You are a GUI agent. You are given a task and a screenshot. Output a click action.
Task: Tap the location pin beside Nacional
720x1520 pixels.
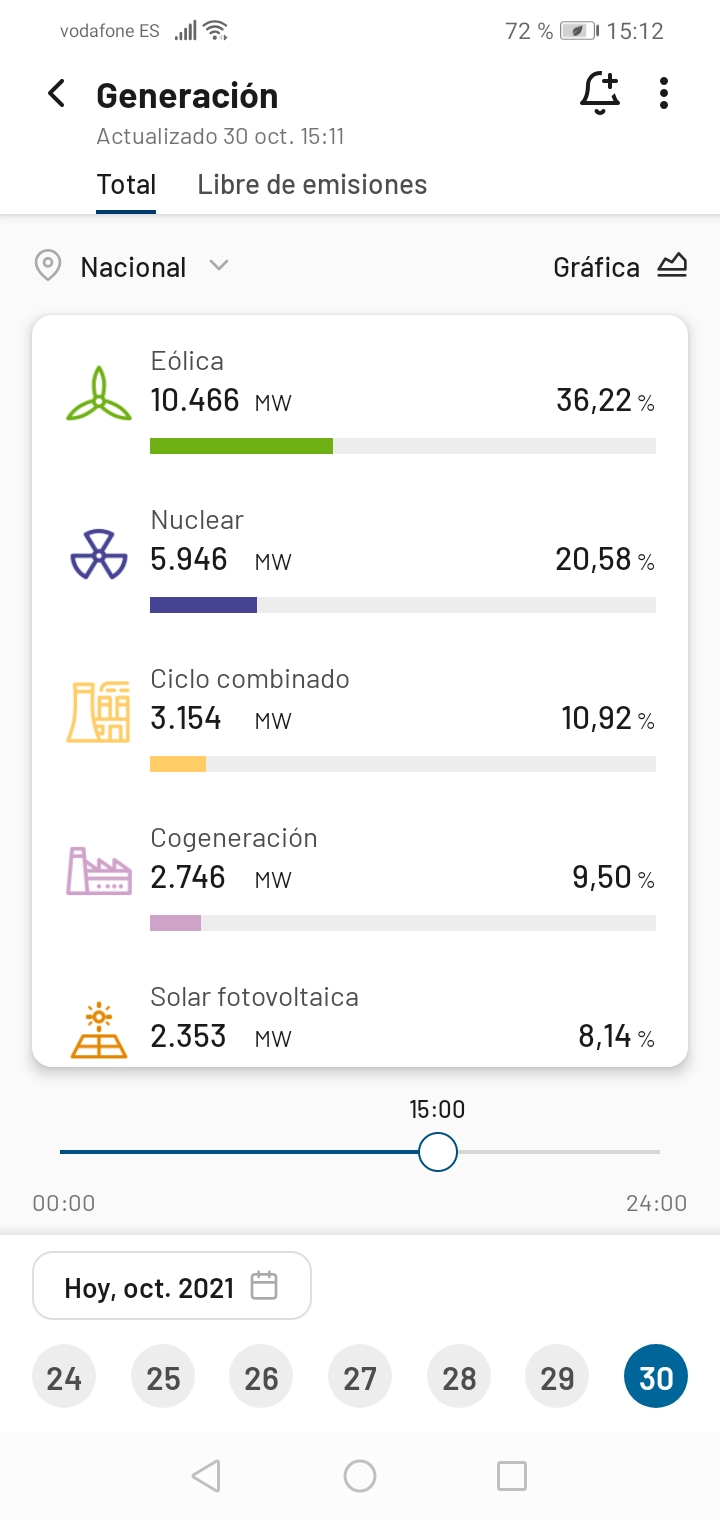point(47,266)
